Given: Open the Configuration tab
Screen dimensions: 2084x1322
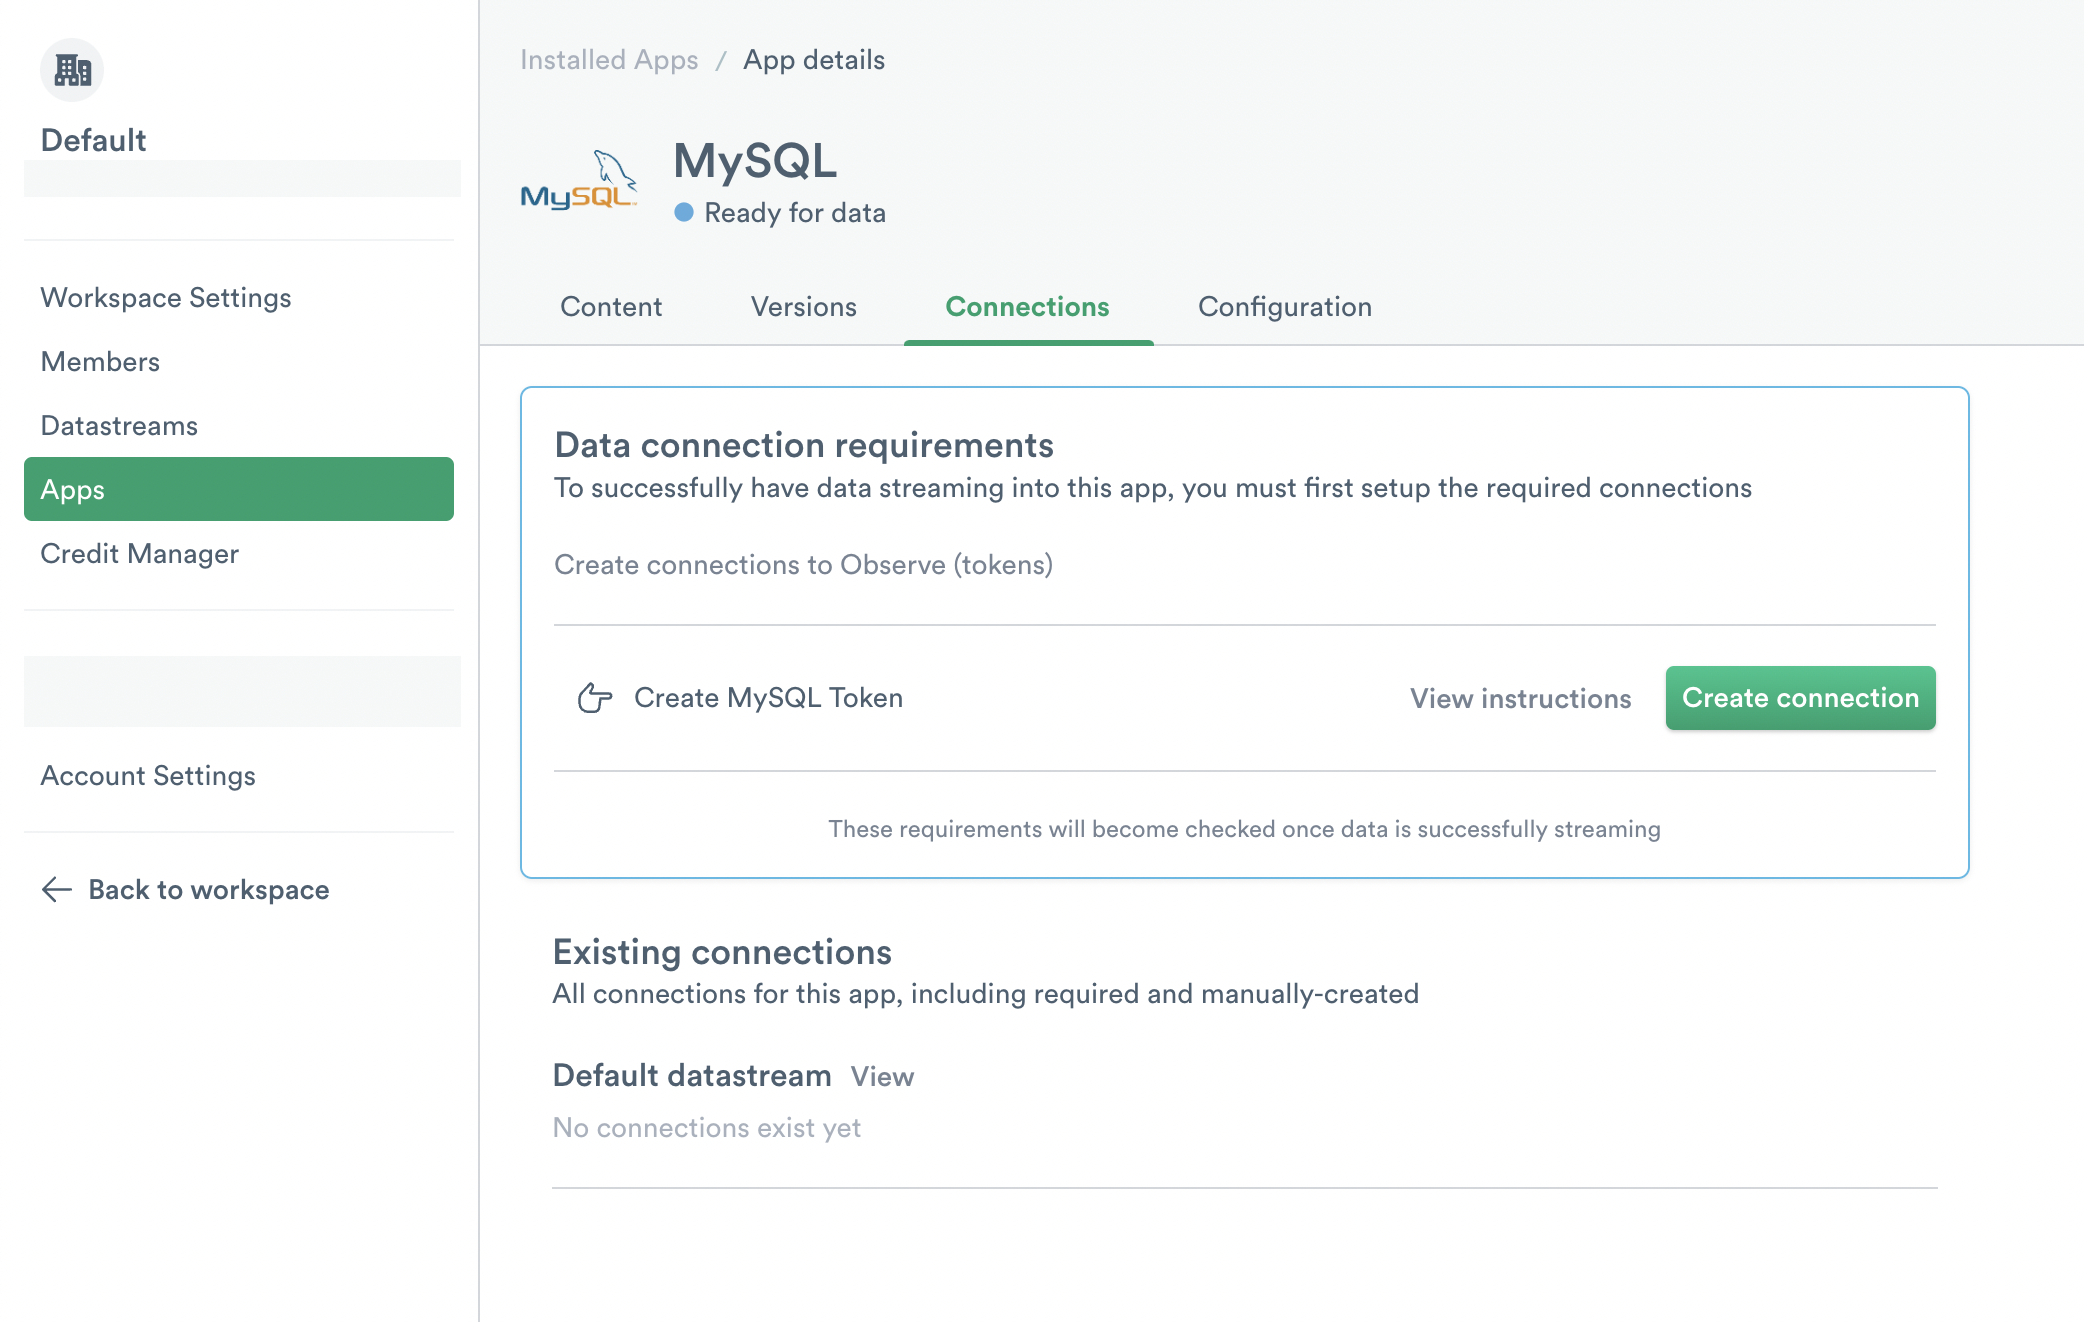Looking at the screenshot, I should 1285,307.
